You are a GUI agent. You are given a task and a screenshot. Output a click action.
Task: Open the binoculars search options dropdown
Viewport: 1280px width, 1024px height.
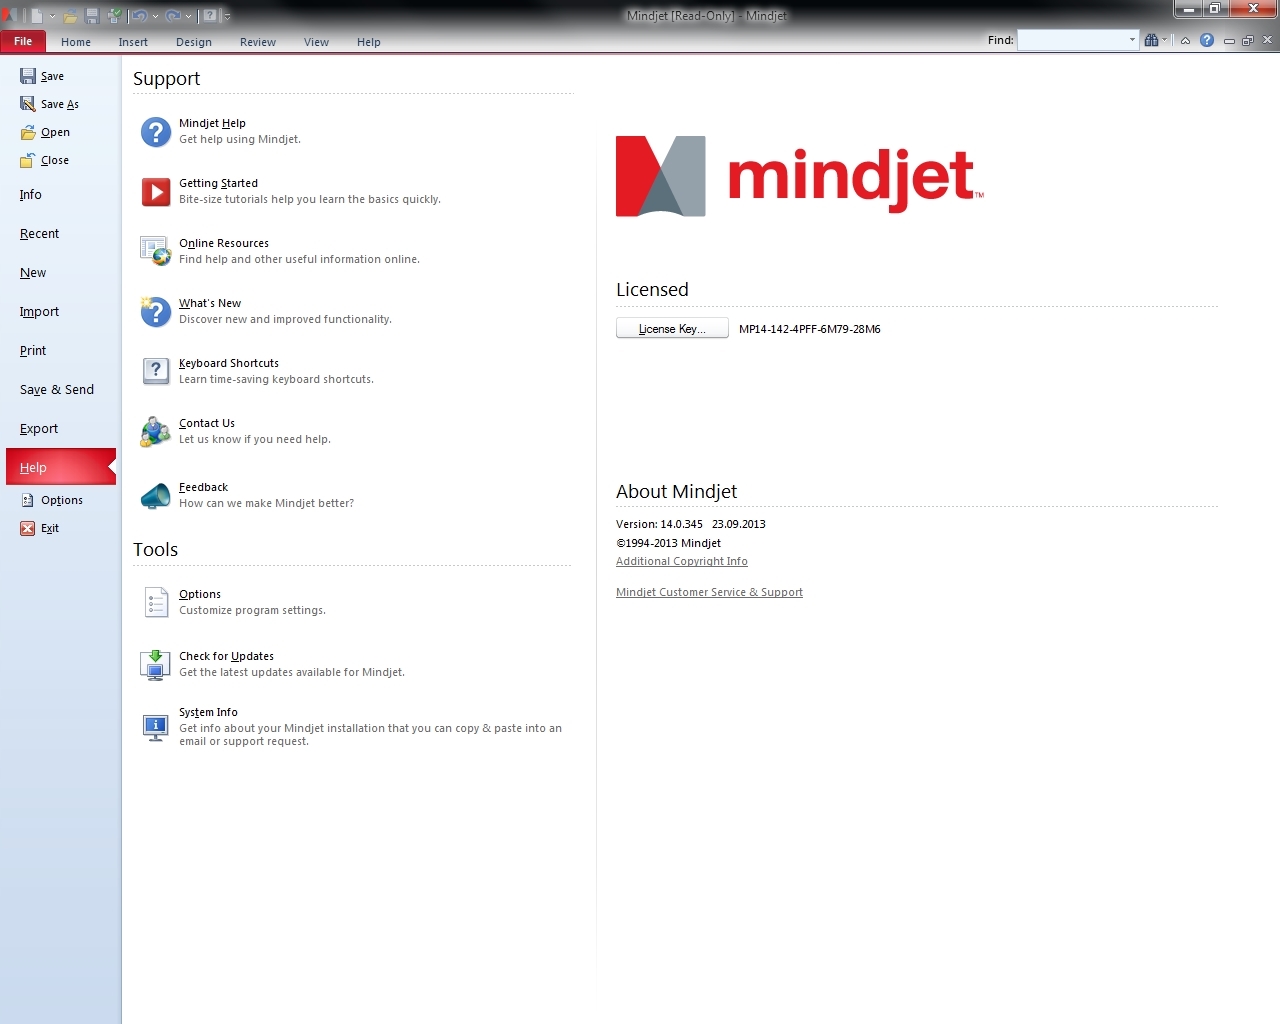click(1164, 40)
